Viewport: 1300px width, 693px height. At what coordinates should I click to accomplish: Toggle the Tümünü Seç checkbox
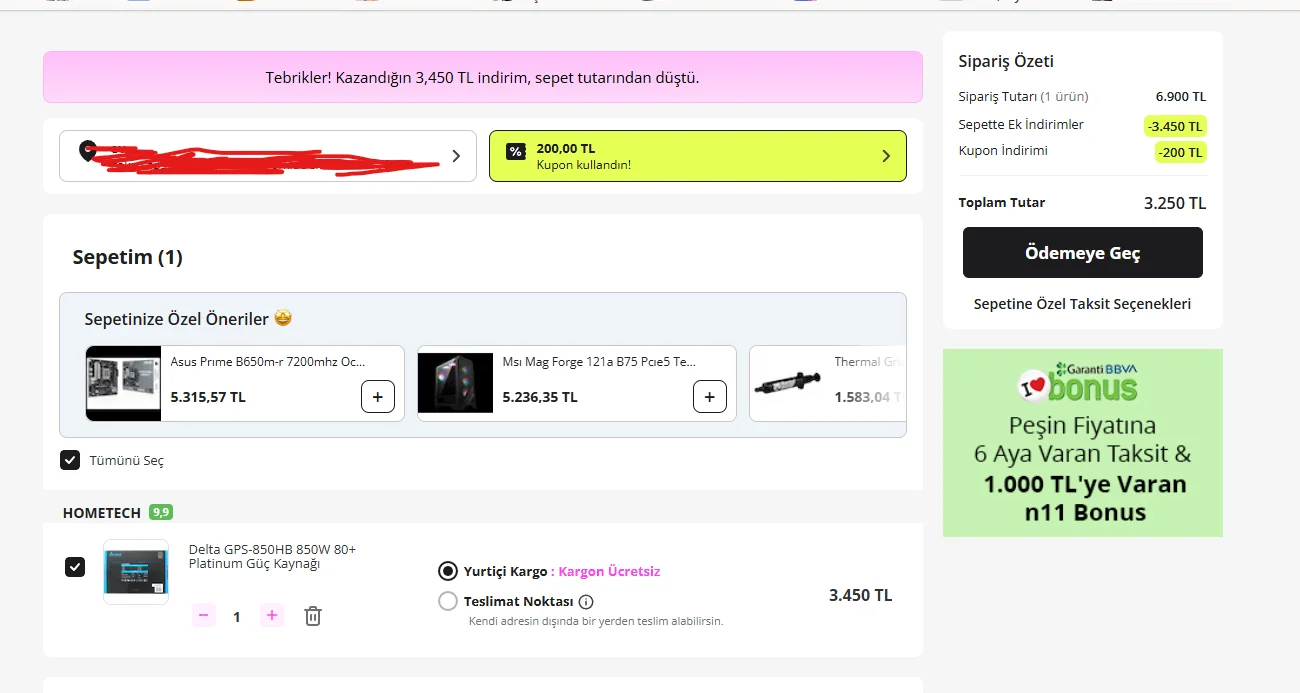point(70,460)
